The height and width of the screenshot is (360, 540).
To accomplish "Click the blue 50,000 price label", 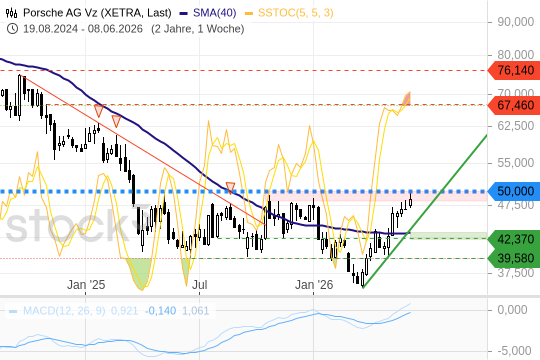I will pos(515,191).
